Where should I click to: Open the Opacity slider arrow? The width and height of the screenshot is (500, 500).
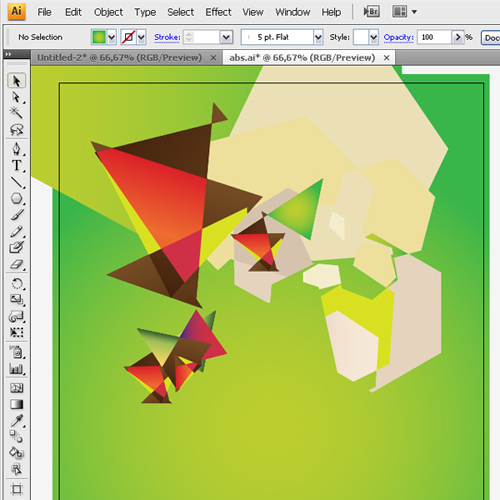458,37
